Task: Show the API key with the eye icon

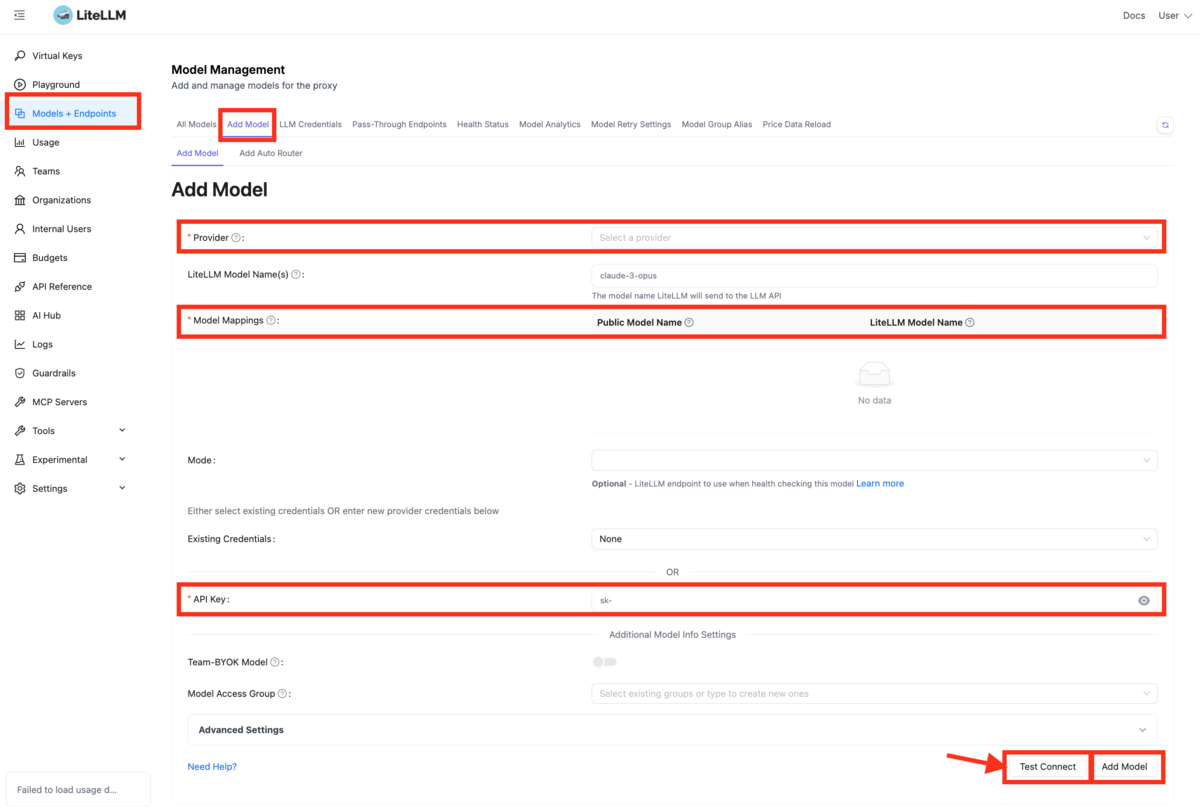Action: click(1144, 601)
